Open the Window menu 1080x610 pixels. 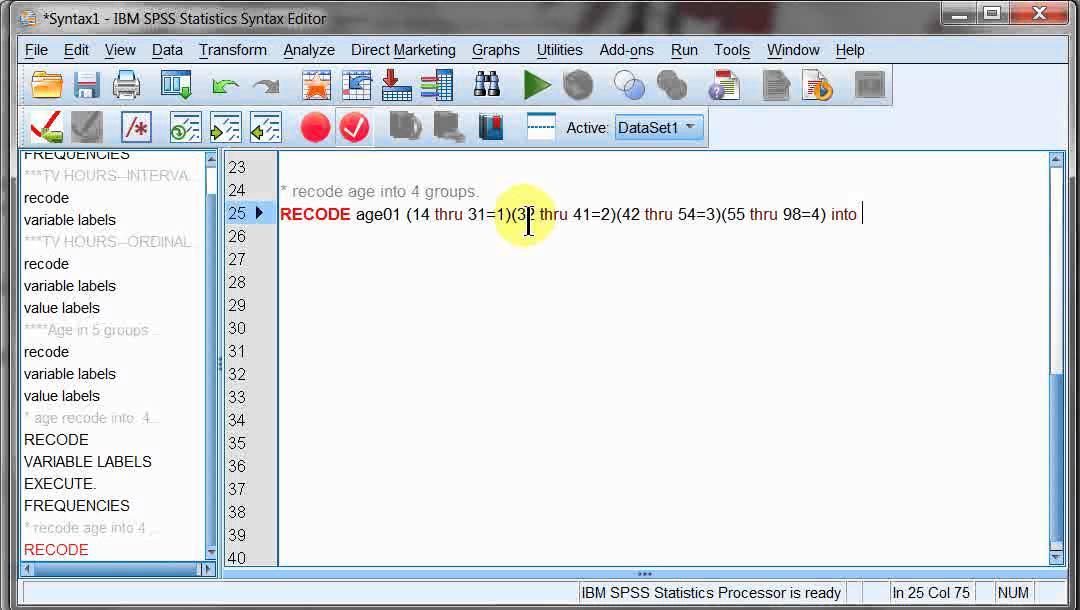pos(793,50)
